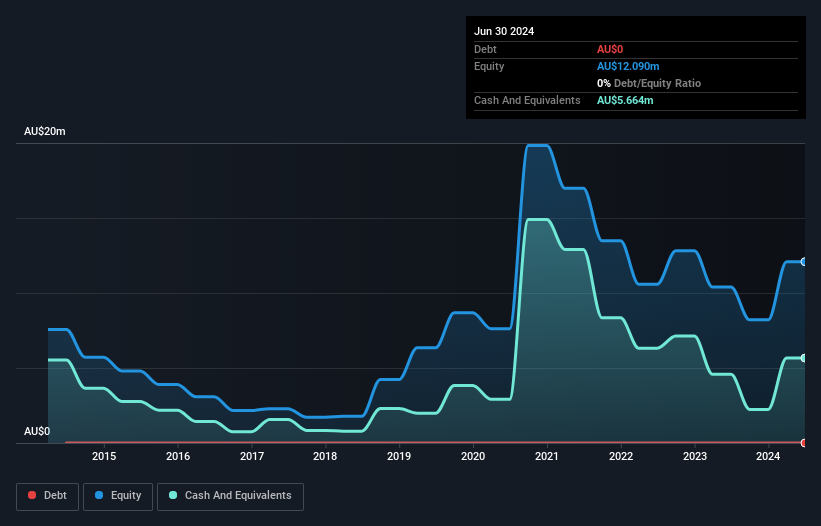Toggle the Debt series legend button
This screenshot has height=526, width=821.
point(47,496)
